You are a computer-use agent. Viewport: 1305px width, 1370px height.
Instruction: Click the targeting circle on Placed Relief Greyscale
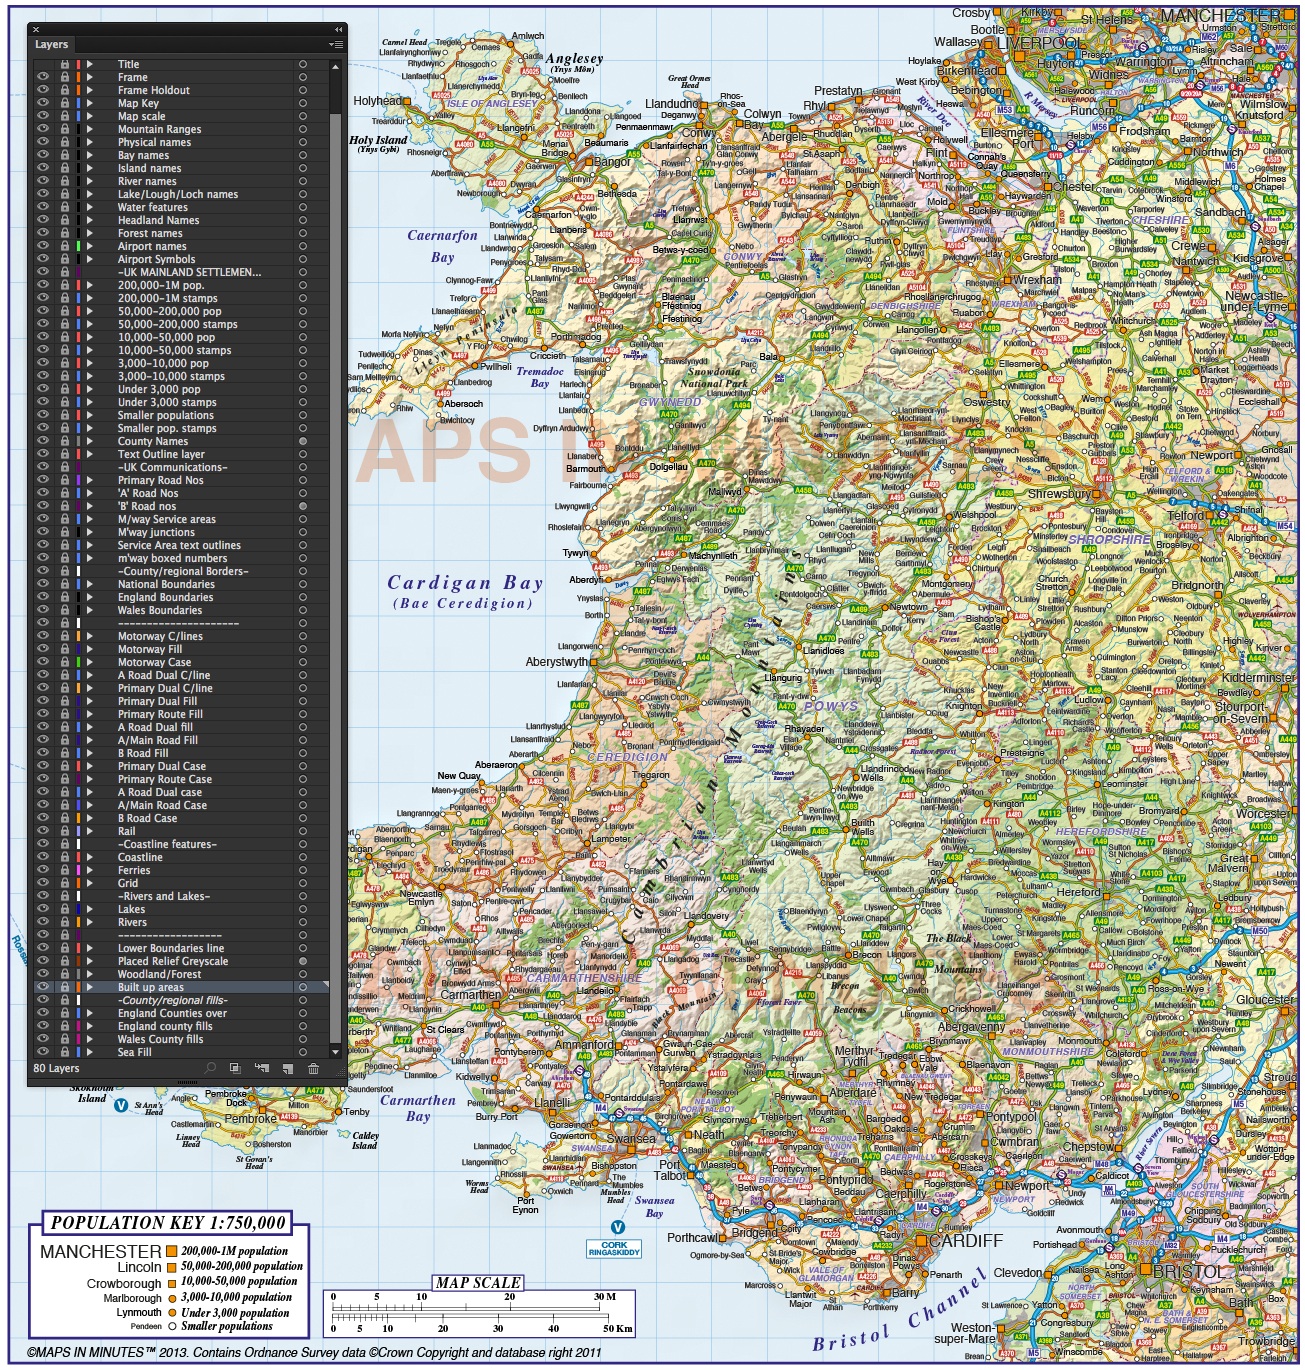tap(305, 960)
